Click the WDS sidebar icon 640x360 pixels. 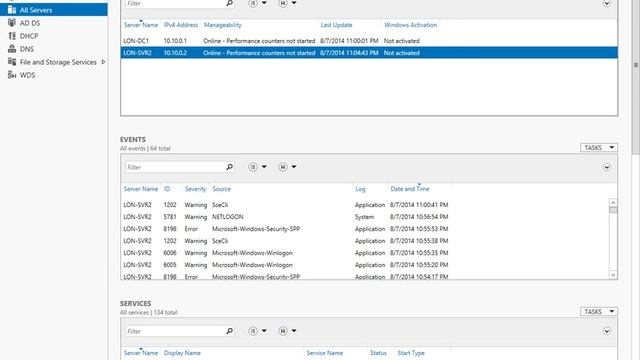click(12, 75)
